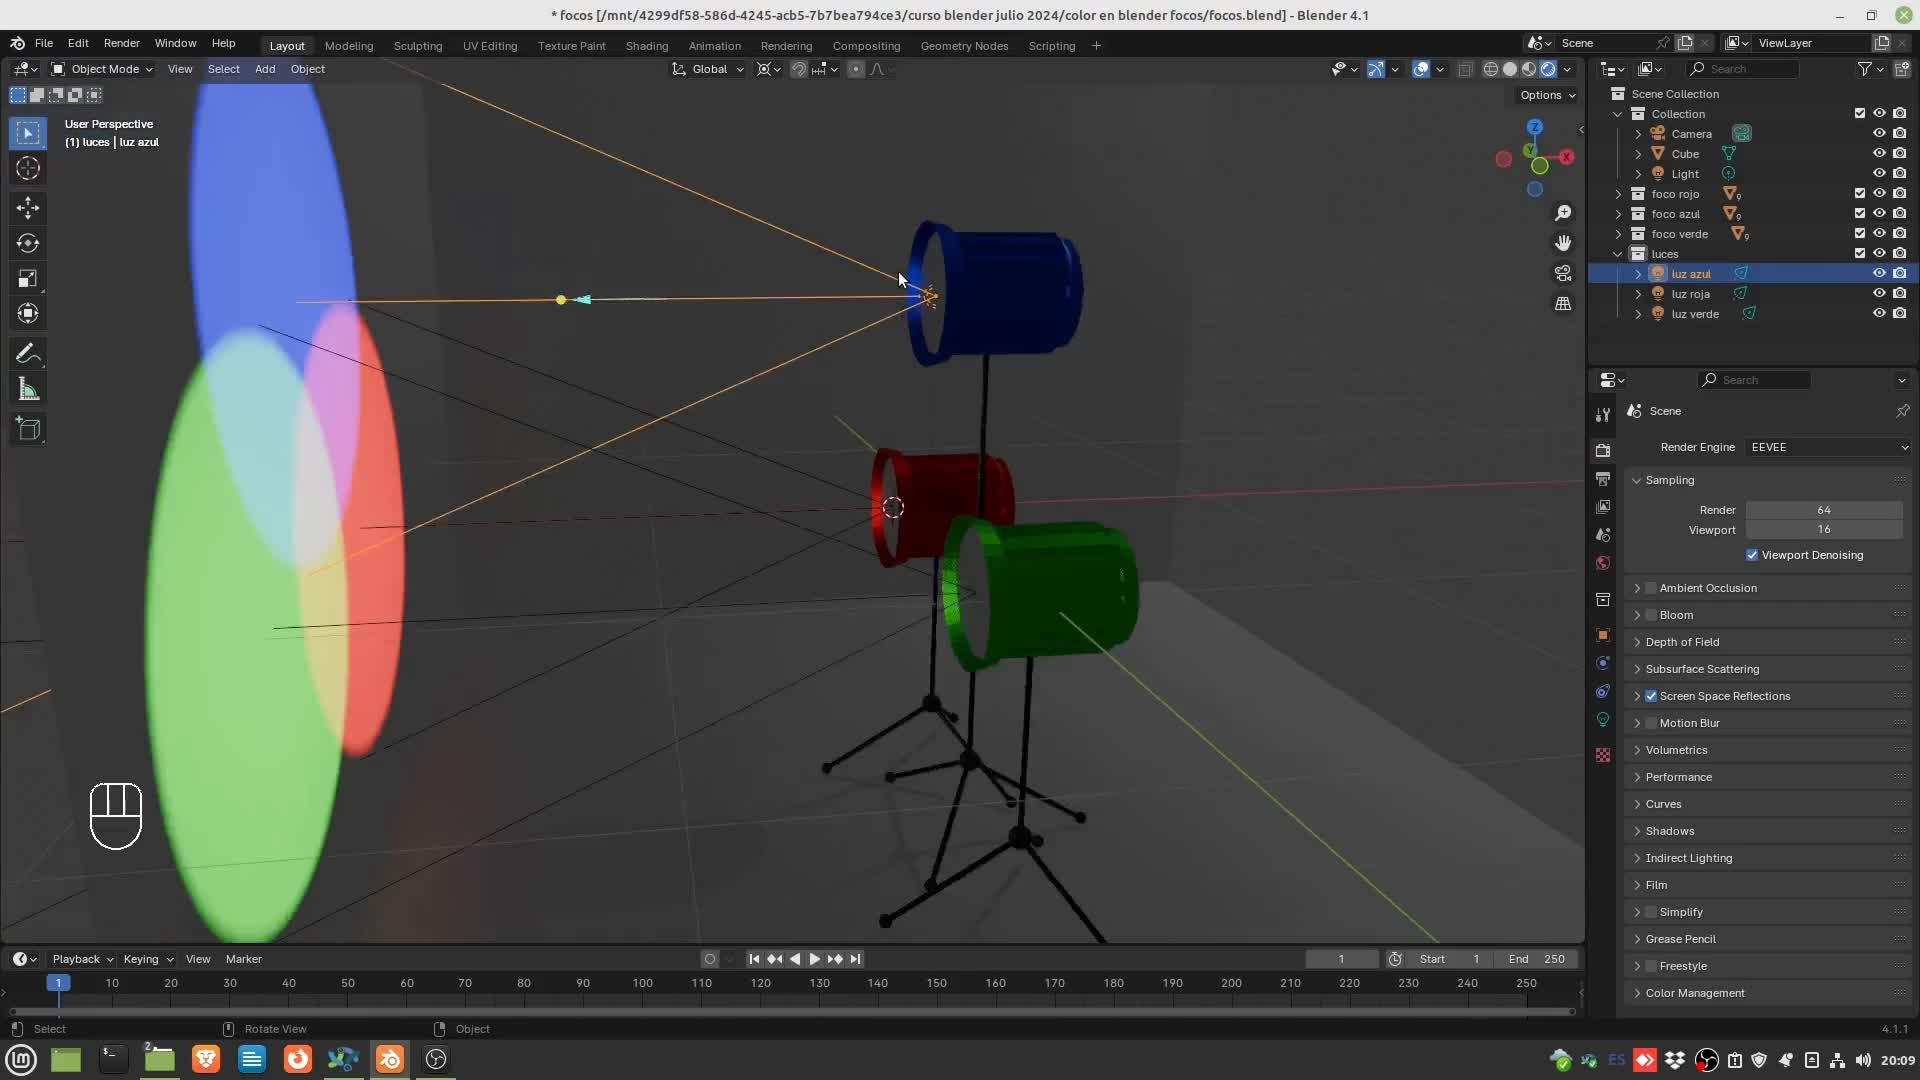Select the Measure ruler tool
The height and width of the screenshot is (1080, 1920).
(x=28, y=390)
